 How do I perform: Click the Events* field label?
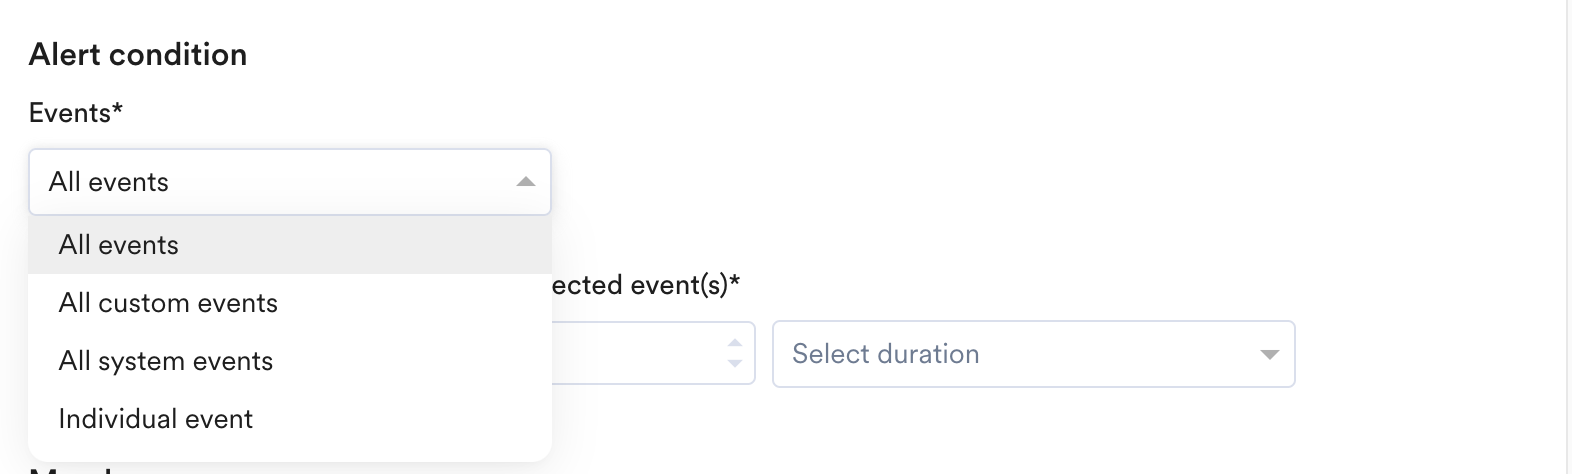(x=76, y=113)
